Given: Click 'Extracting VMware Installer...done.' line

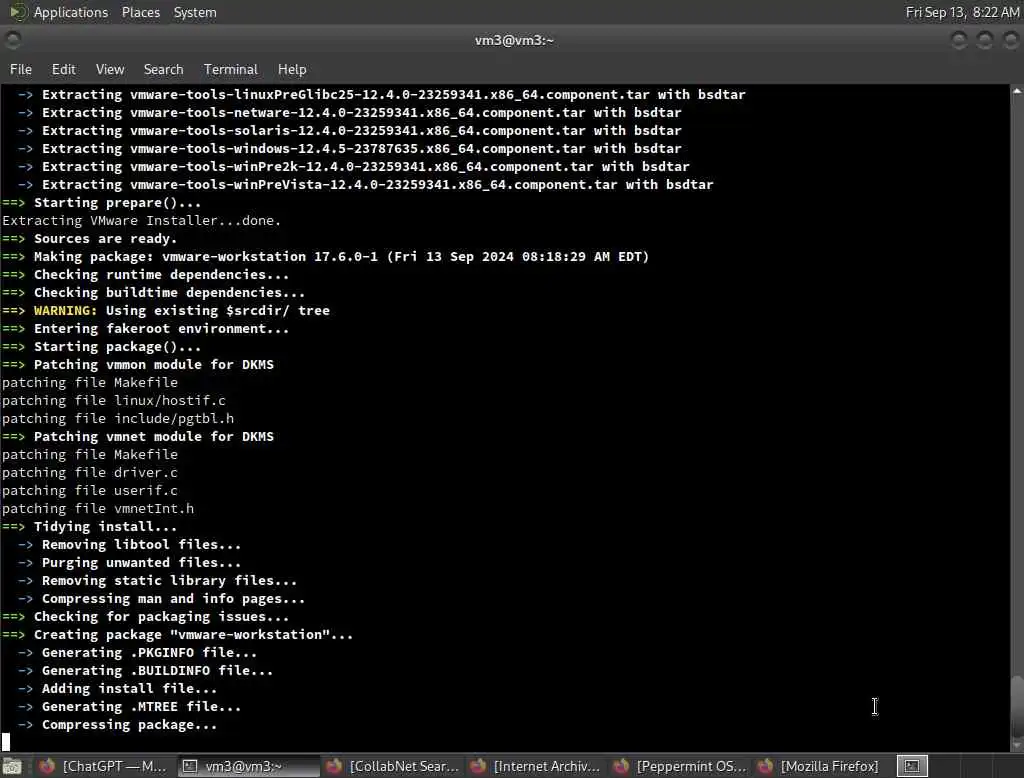Looking at the screenshot, I should point(142,221).
